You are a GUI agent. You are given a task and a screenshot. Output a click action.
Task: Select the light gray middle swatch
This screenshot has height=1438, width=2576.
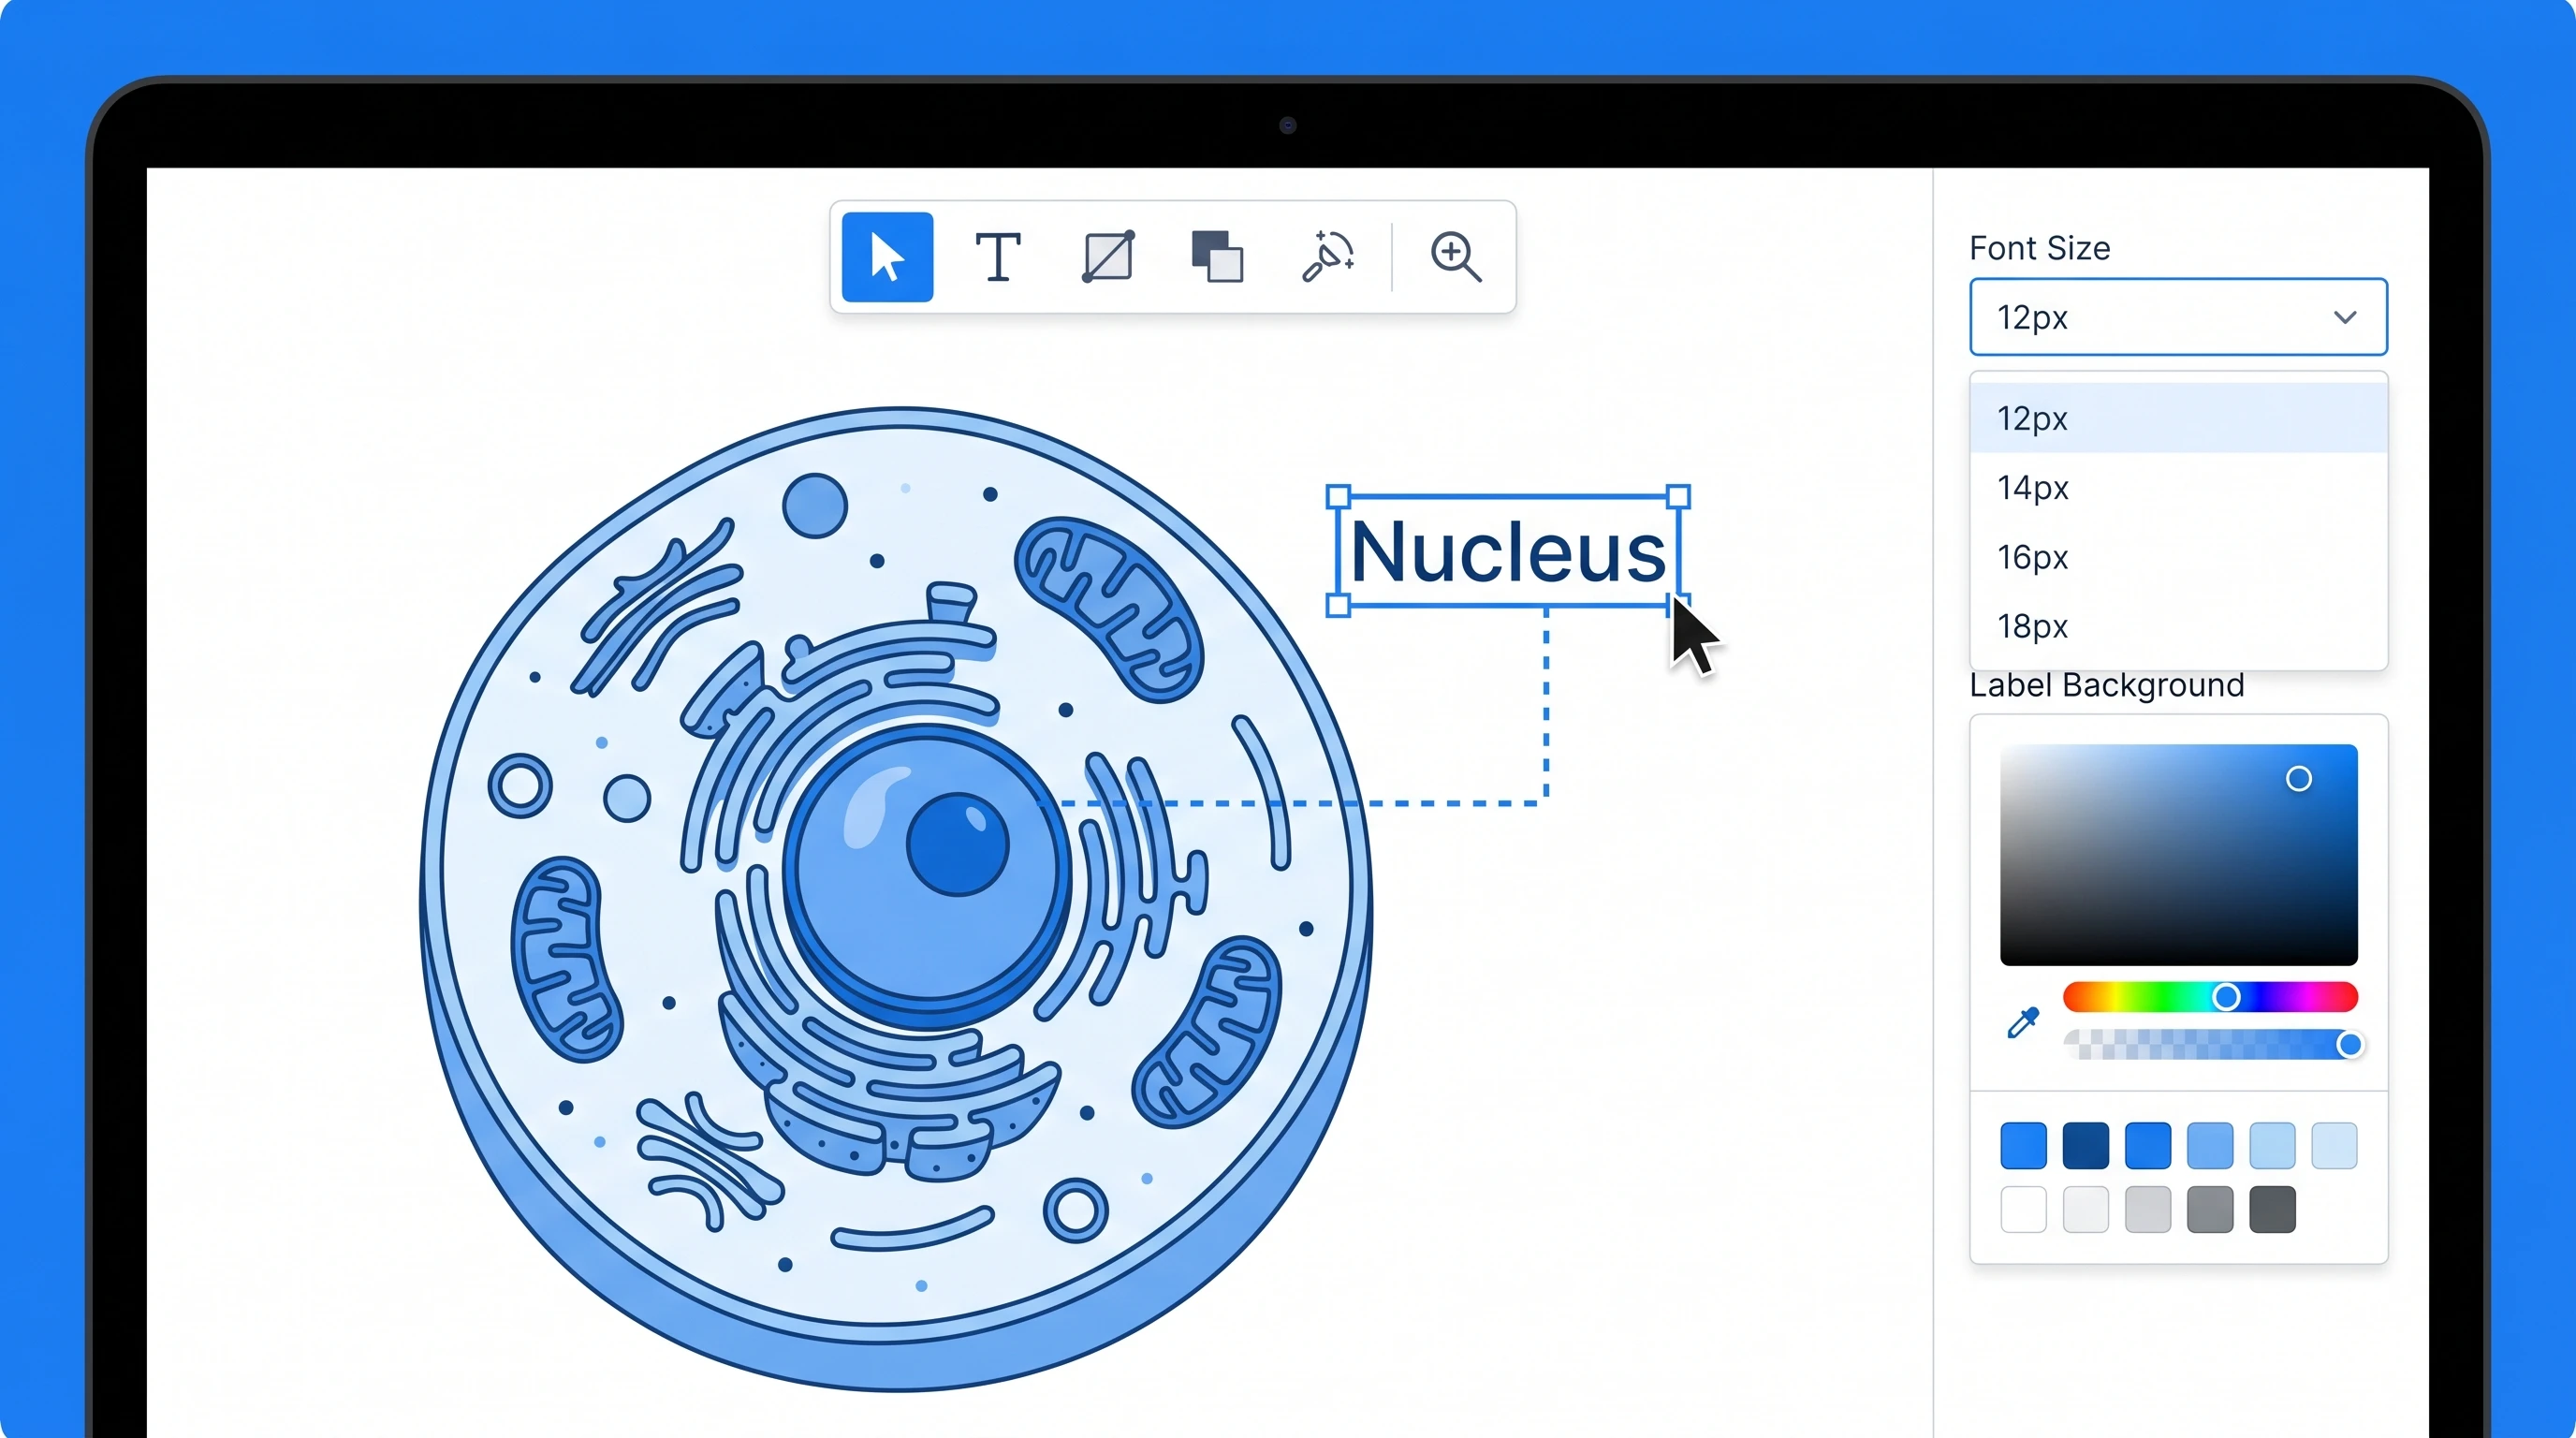coord(2147,1210)
